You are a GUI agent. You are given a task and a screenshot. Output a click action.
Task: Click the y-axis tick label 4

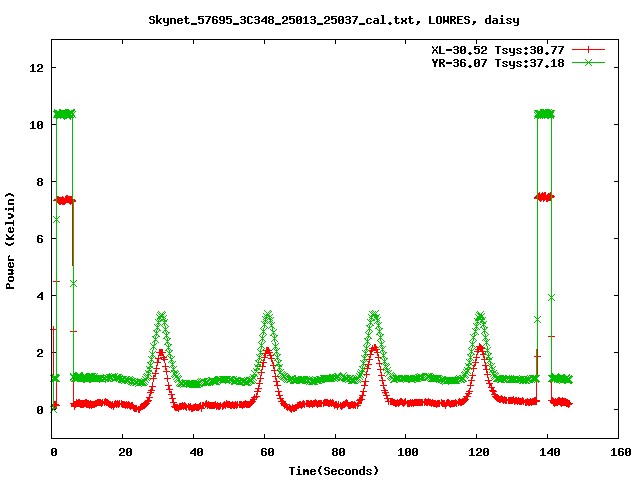(40, 296)
